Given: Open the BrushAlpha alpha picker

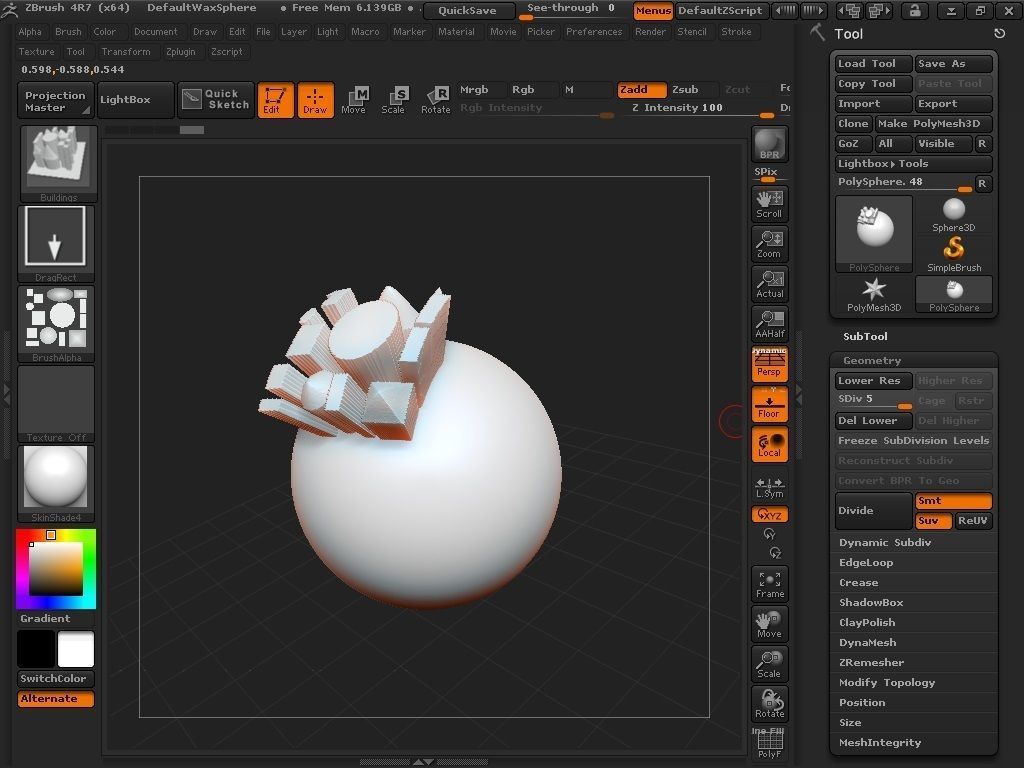Looking at the screenshot, I should click(56, 324).
